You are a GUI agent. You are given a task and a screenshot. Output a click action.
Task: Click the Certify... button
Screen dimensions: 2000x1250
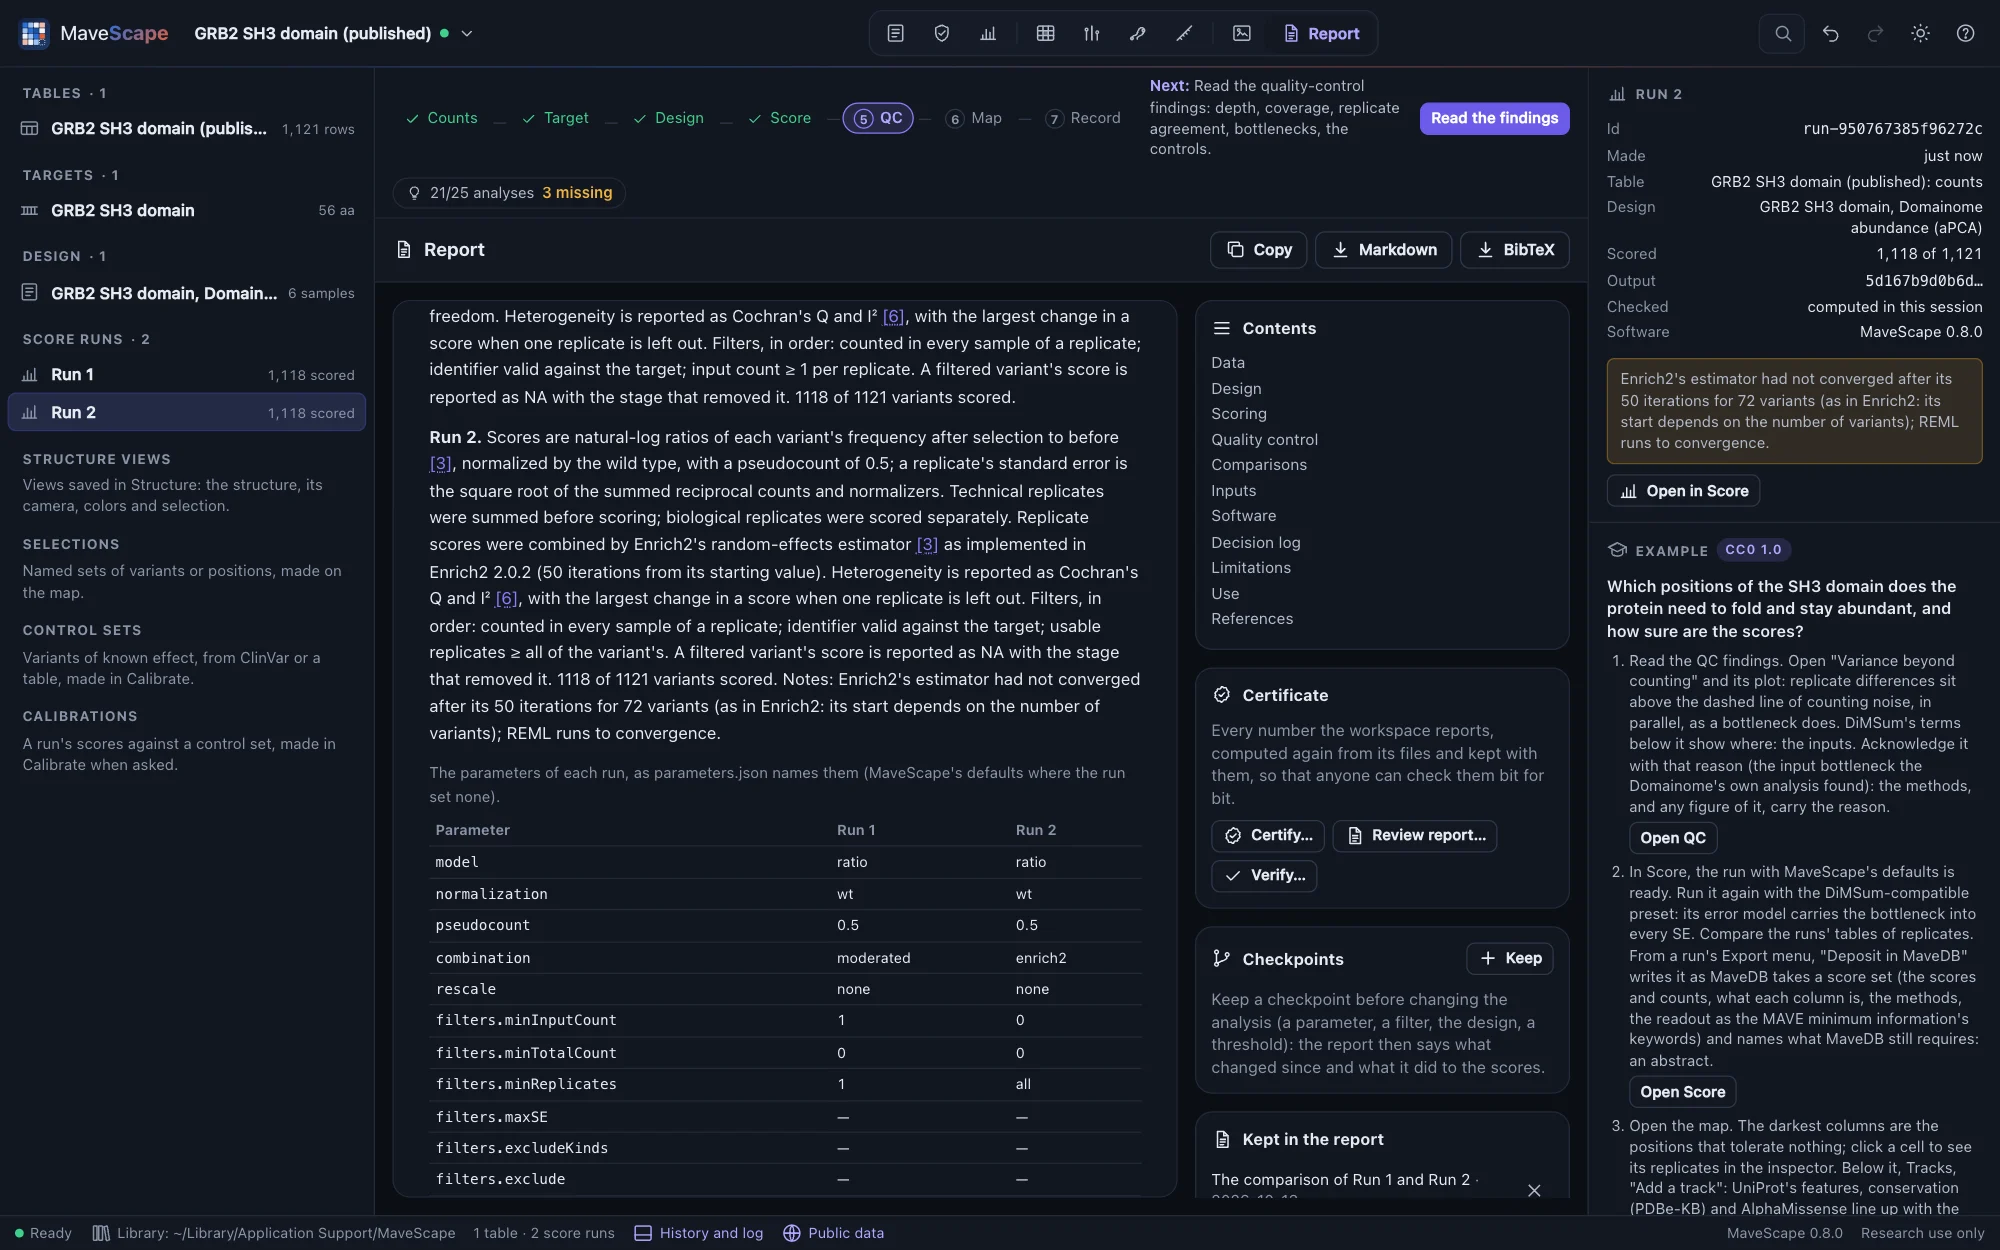tap(1268, 835)
